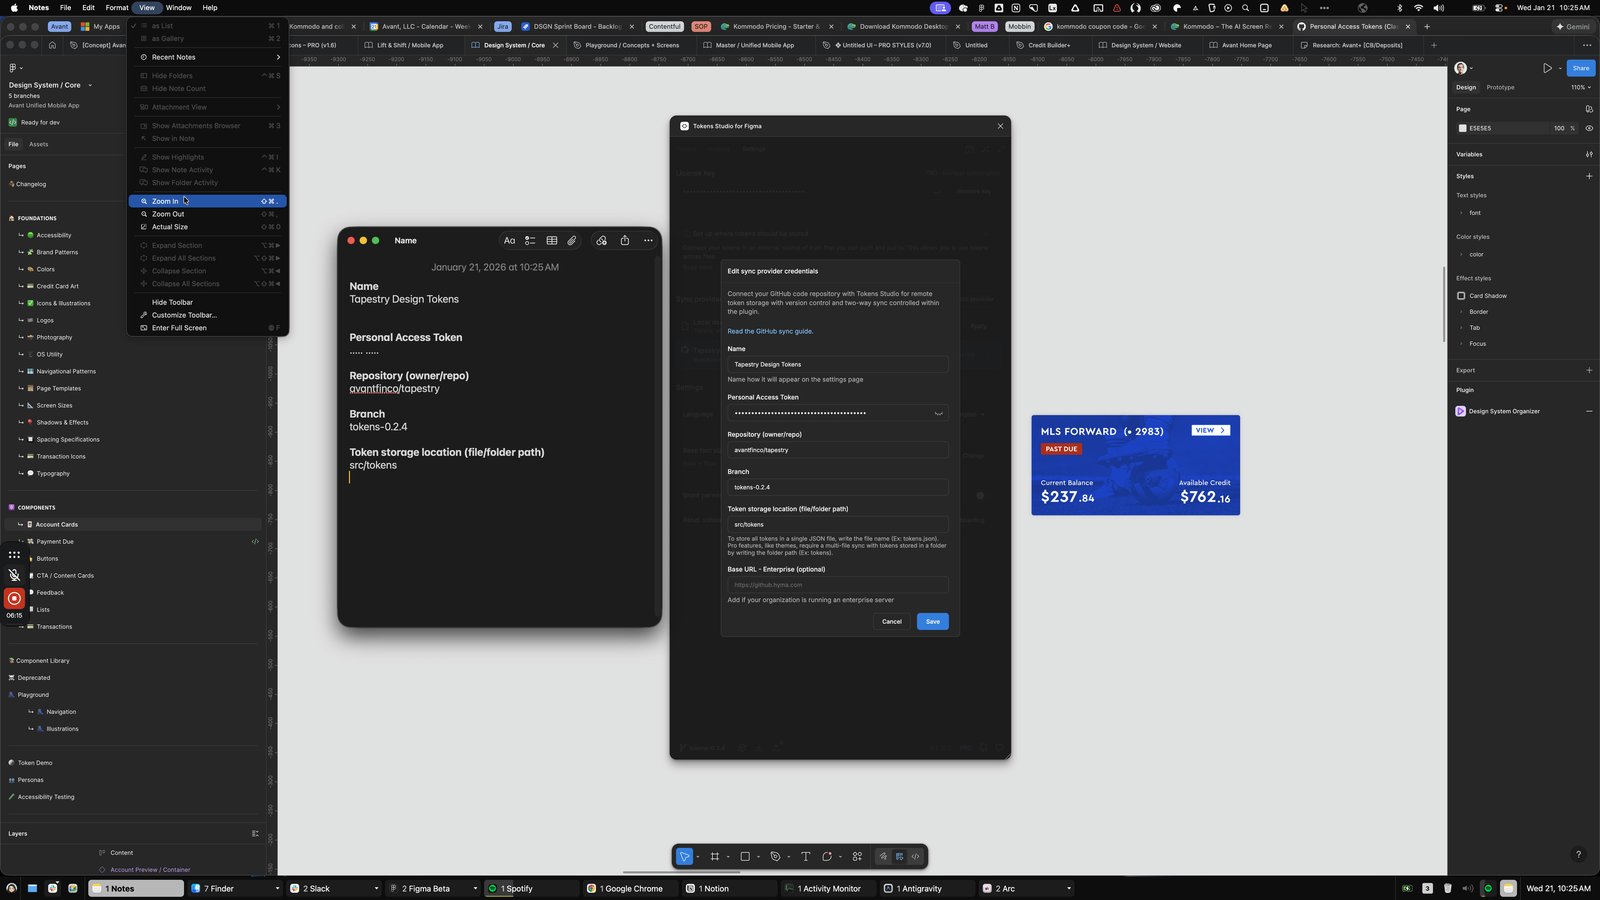The height and width of the screenshot is (900, 1600).
Task: Toggle page background visibility eye icon
Action: (x=1589, y=128)
